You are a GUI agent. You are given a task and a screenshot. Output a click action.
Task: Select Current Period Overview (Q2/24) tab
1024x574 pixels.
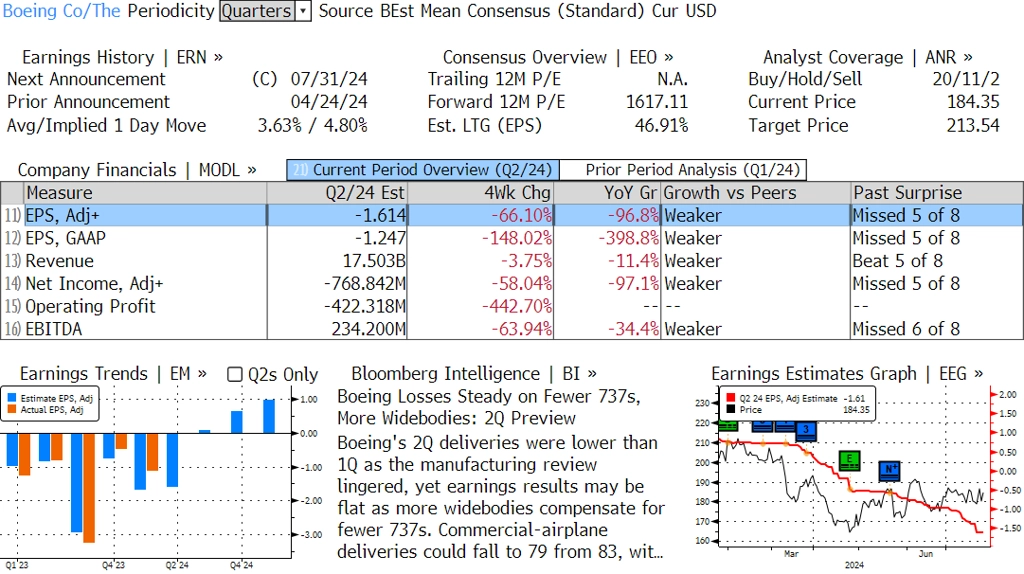[423, 170]
